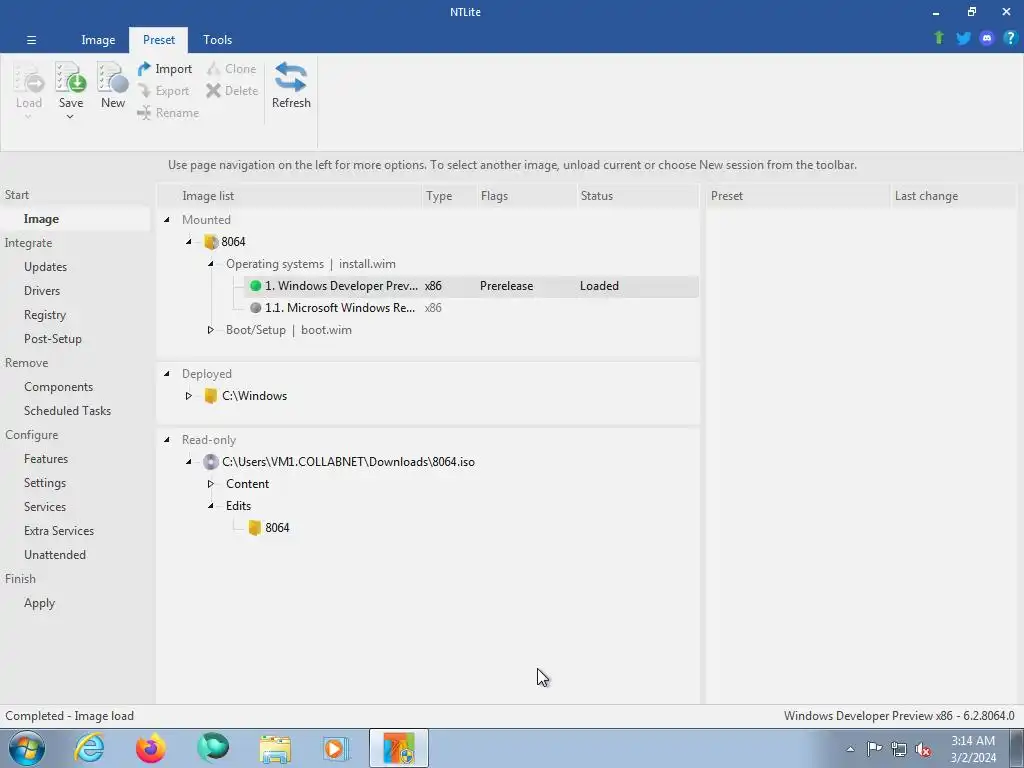Open Windows Media Player from taskbar

click(x=336, y=749)
